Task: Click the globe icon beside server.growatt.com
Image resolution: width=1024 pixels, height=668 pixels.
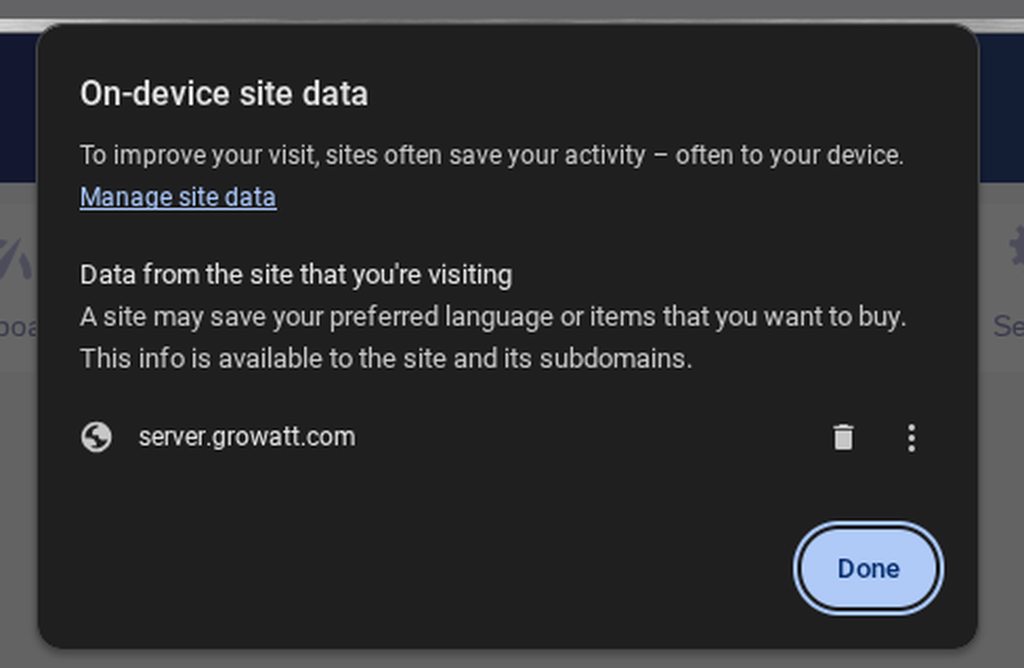Action: [x=96, y=438]
